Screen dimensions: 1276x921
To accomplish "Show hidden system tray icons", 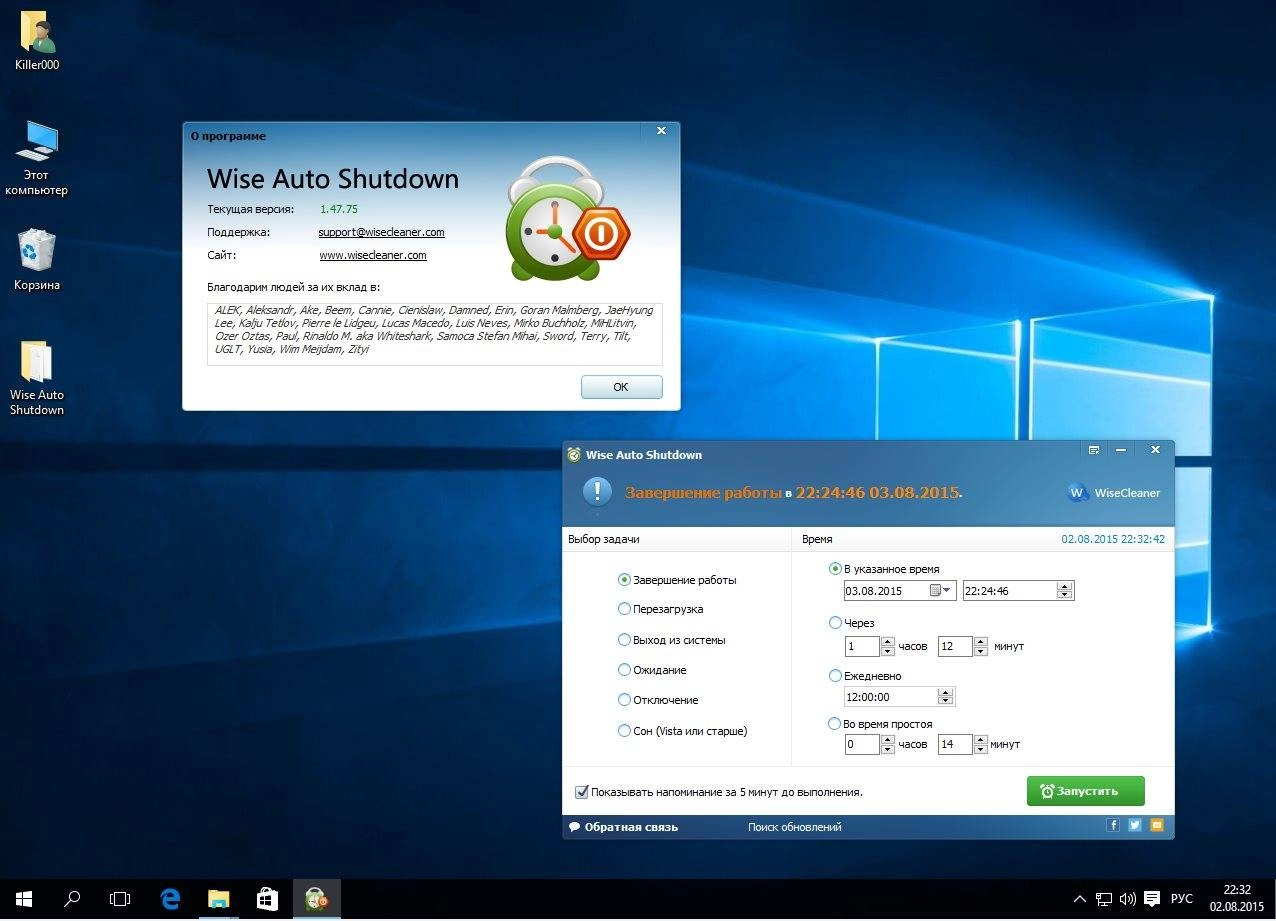I will pos(1080,899).
